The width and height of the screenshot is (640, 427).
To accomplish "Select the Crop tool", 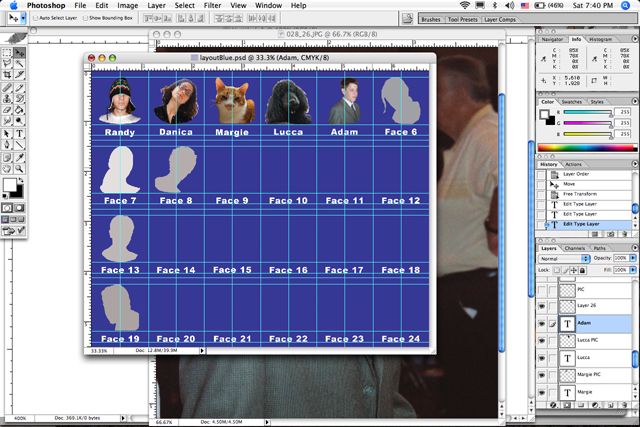I will pyautogui.click(x=7, y=75).
